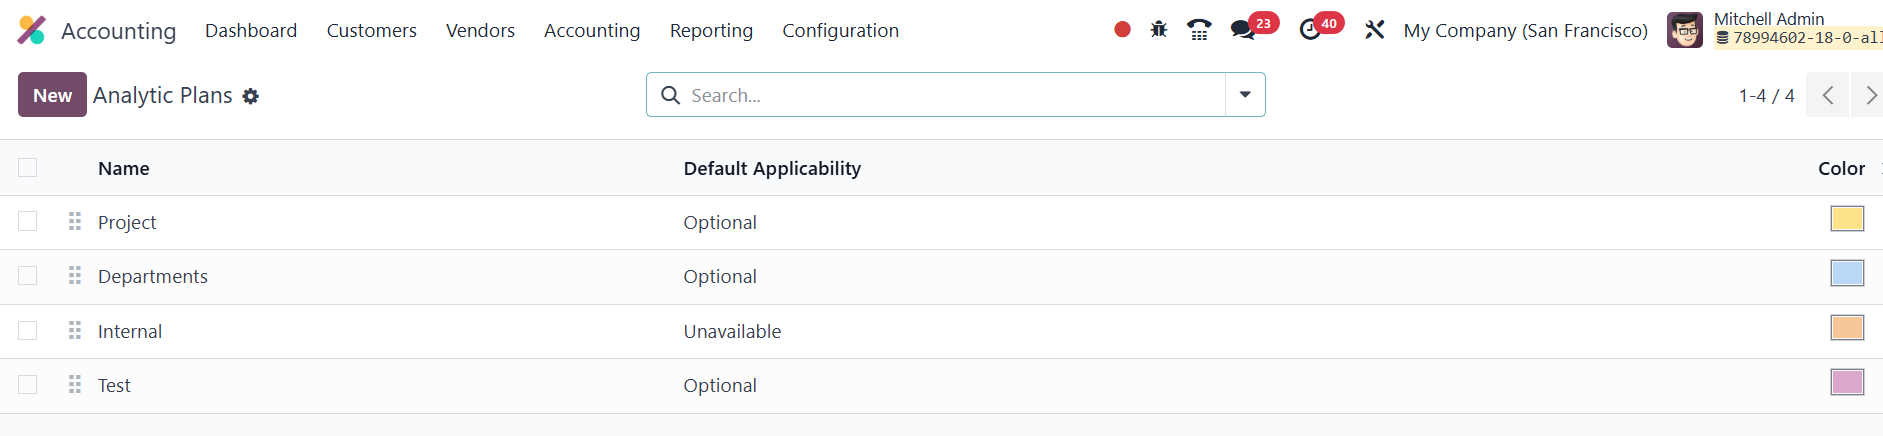Click the yellow color swatch for Project

1846,219
